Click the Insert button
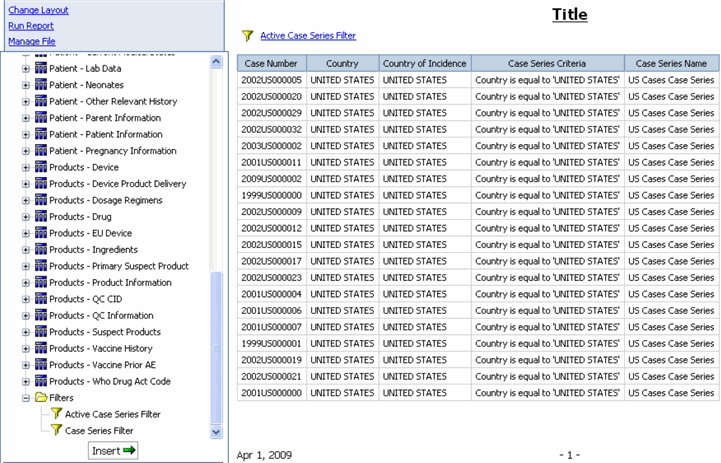Image resolution: width=721 pixels, height=463 pixels. click(113, 451)
